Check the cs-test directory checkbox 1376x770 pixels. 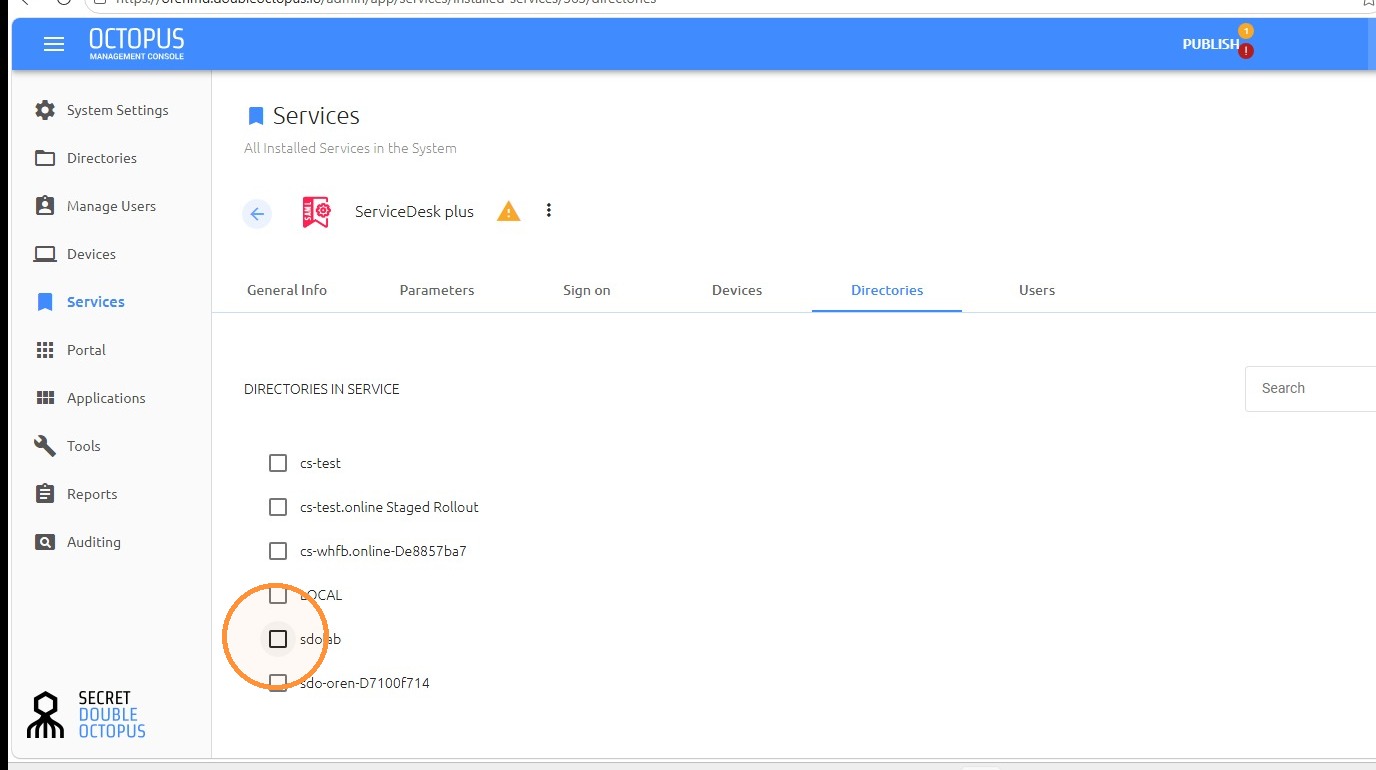(x=278, y=463)
